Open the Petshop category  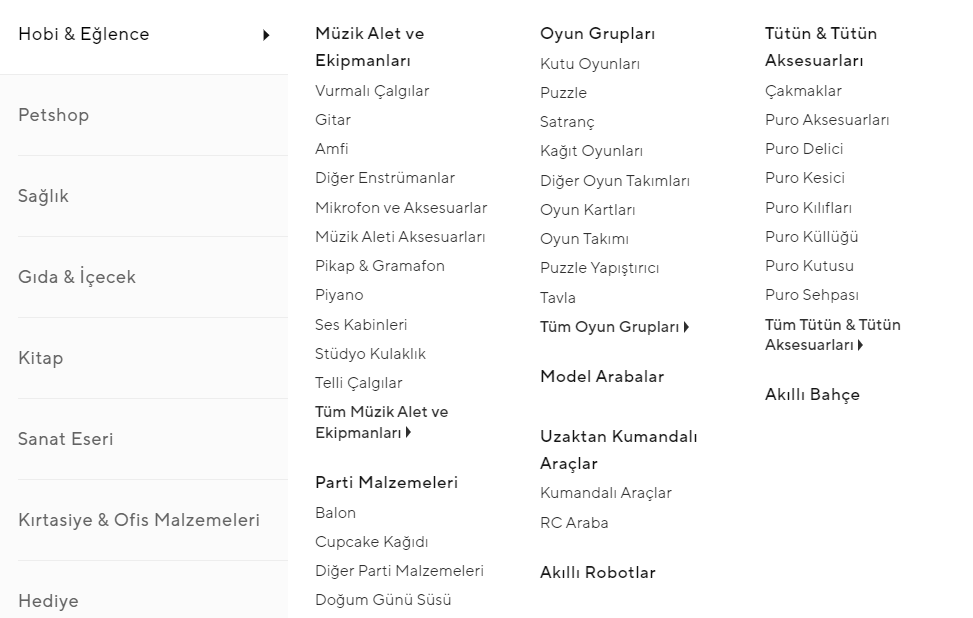[x=54, y=115]
